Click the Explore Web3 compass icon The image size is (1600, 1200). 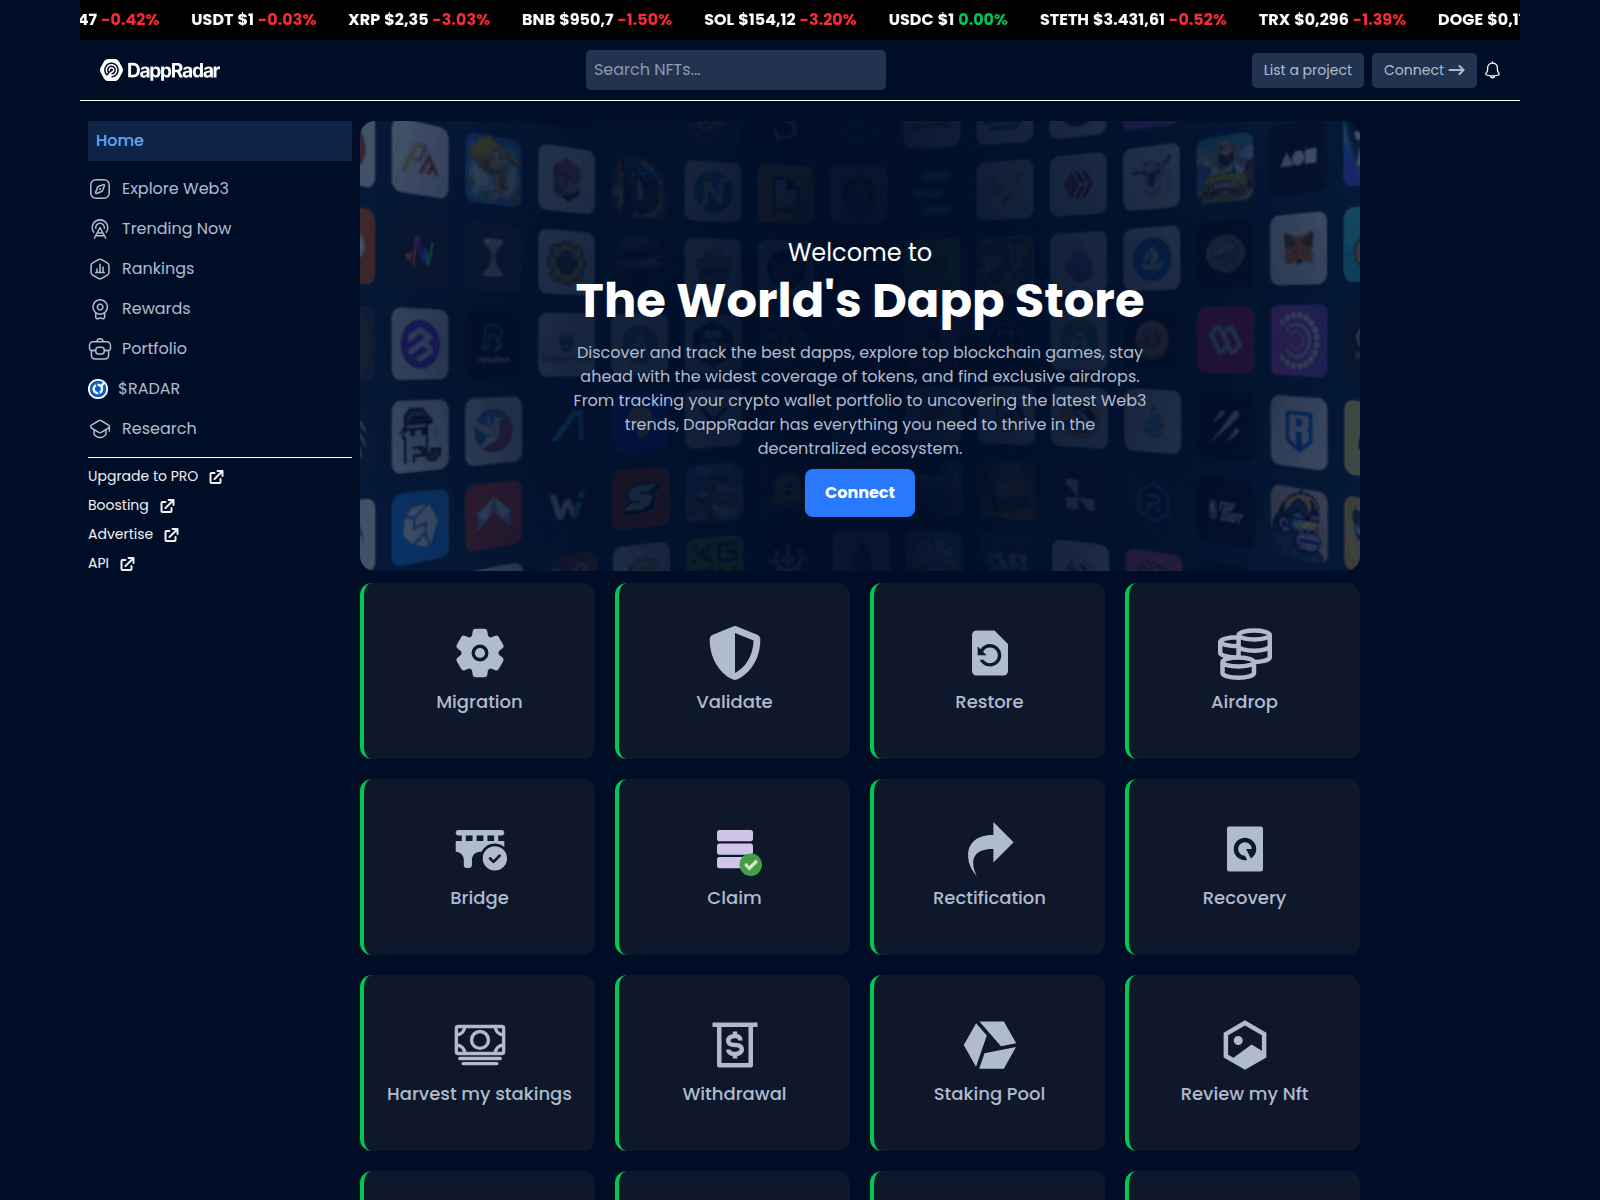pos(100,189)
